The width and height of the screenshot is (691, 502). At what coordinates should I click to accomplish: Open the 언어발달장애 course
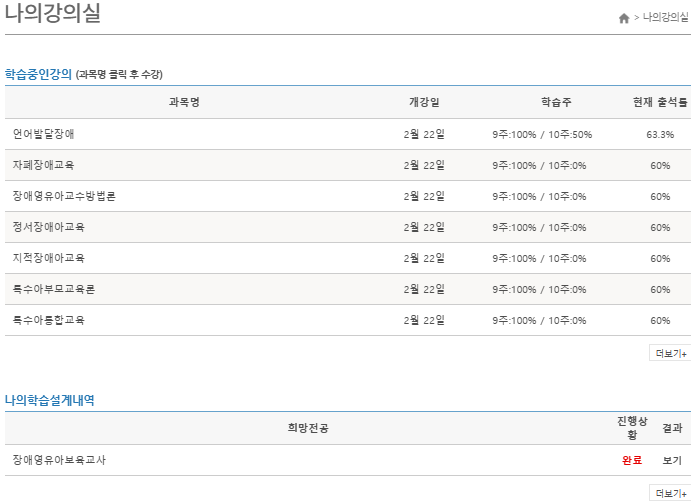43,134
